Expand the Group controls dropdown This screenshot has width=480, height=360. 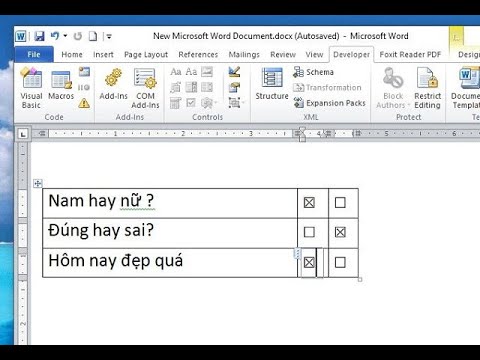click(x=235, y=103)
